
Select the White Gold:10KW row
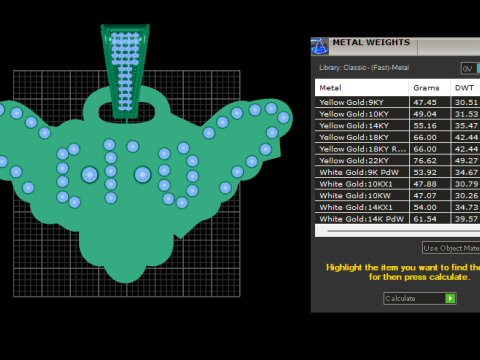point(397,195)
